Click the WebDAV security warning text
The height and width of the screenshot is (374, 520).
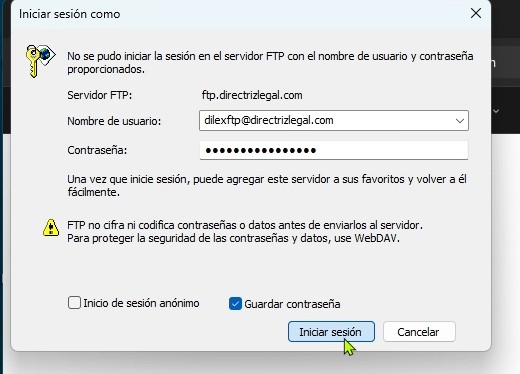(245, 232)
